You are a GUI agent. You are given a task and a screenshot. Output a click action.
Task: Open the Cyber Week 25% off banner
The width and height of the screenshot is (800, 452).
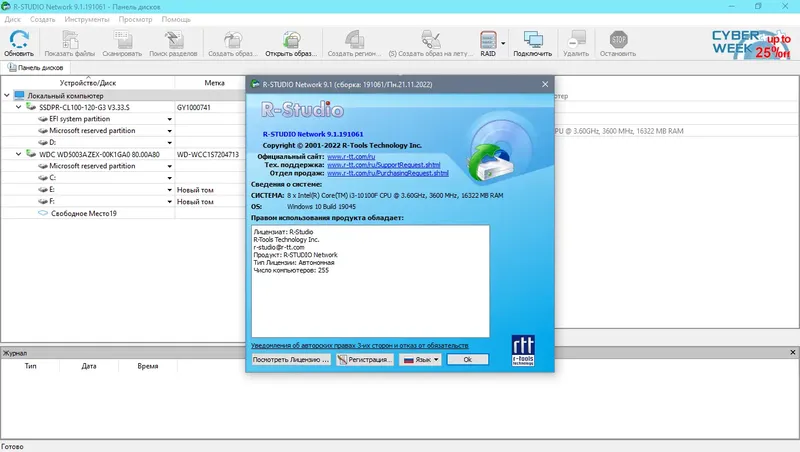pyautogui.click(x=751, y=44)
